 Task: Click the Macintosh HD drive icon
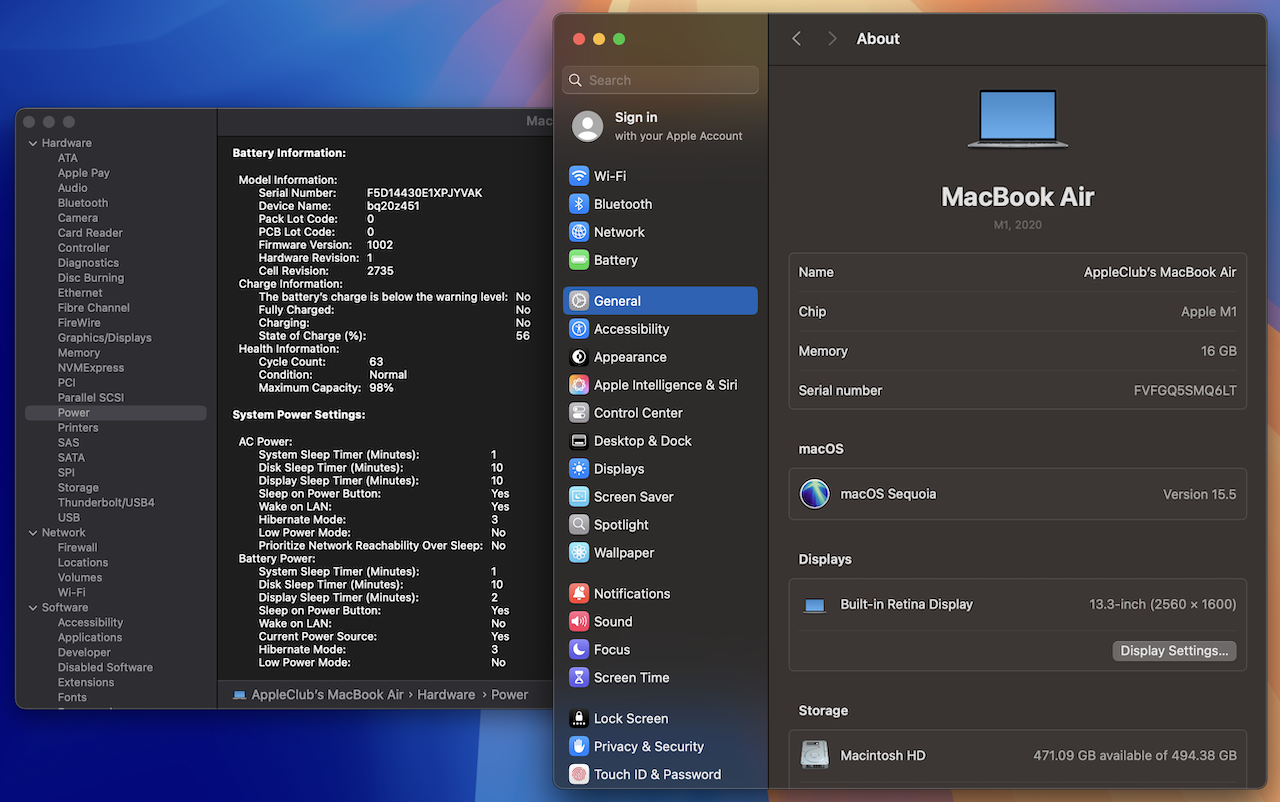tap(815, 755)
